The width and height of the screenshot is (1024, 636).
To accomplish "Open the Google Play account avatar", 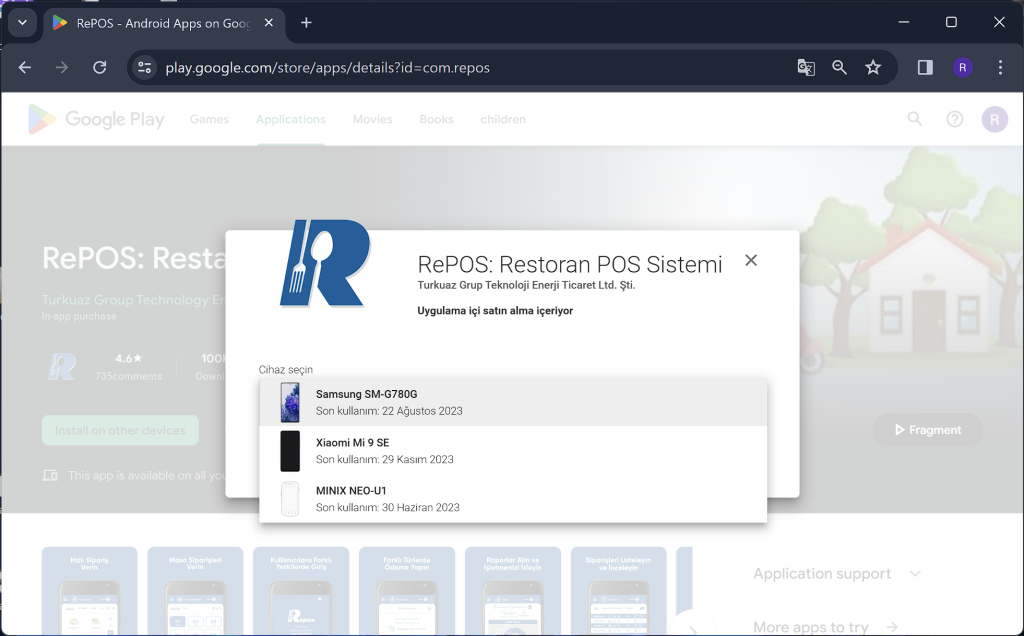I will pyautogui.click(x=994, y=119).
